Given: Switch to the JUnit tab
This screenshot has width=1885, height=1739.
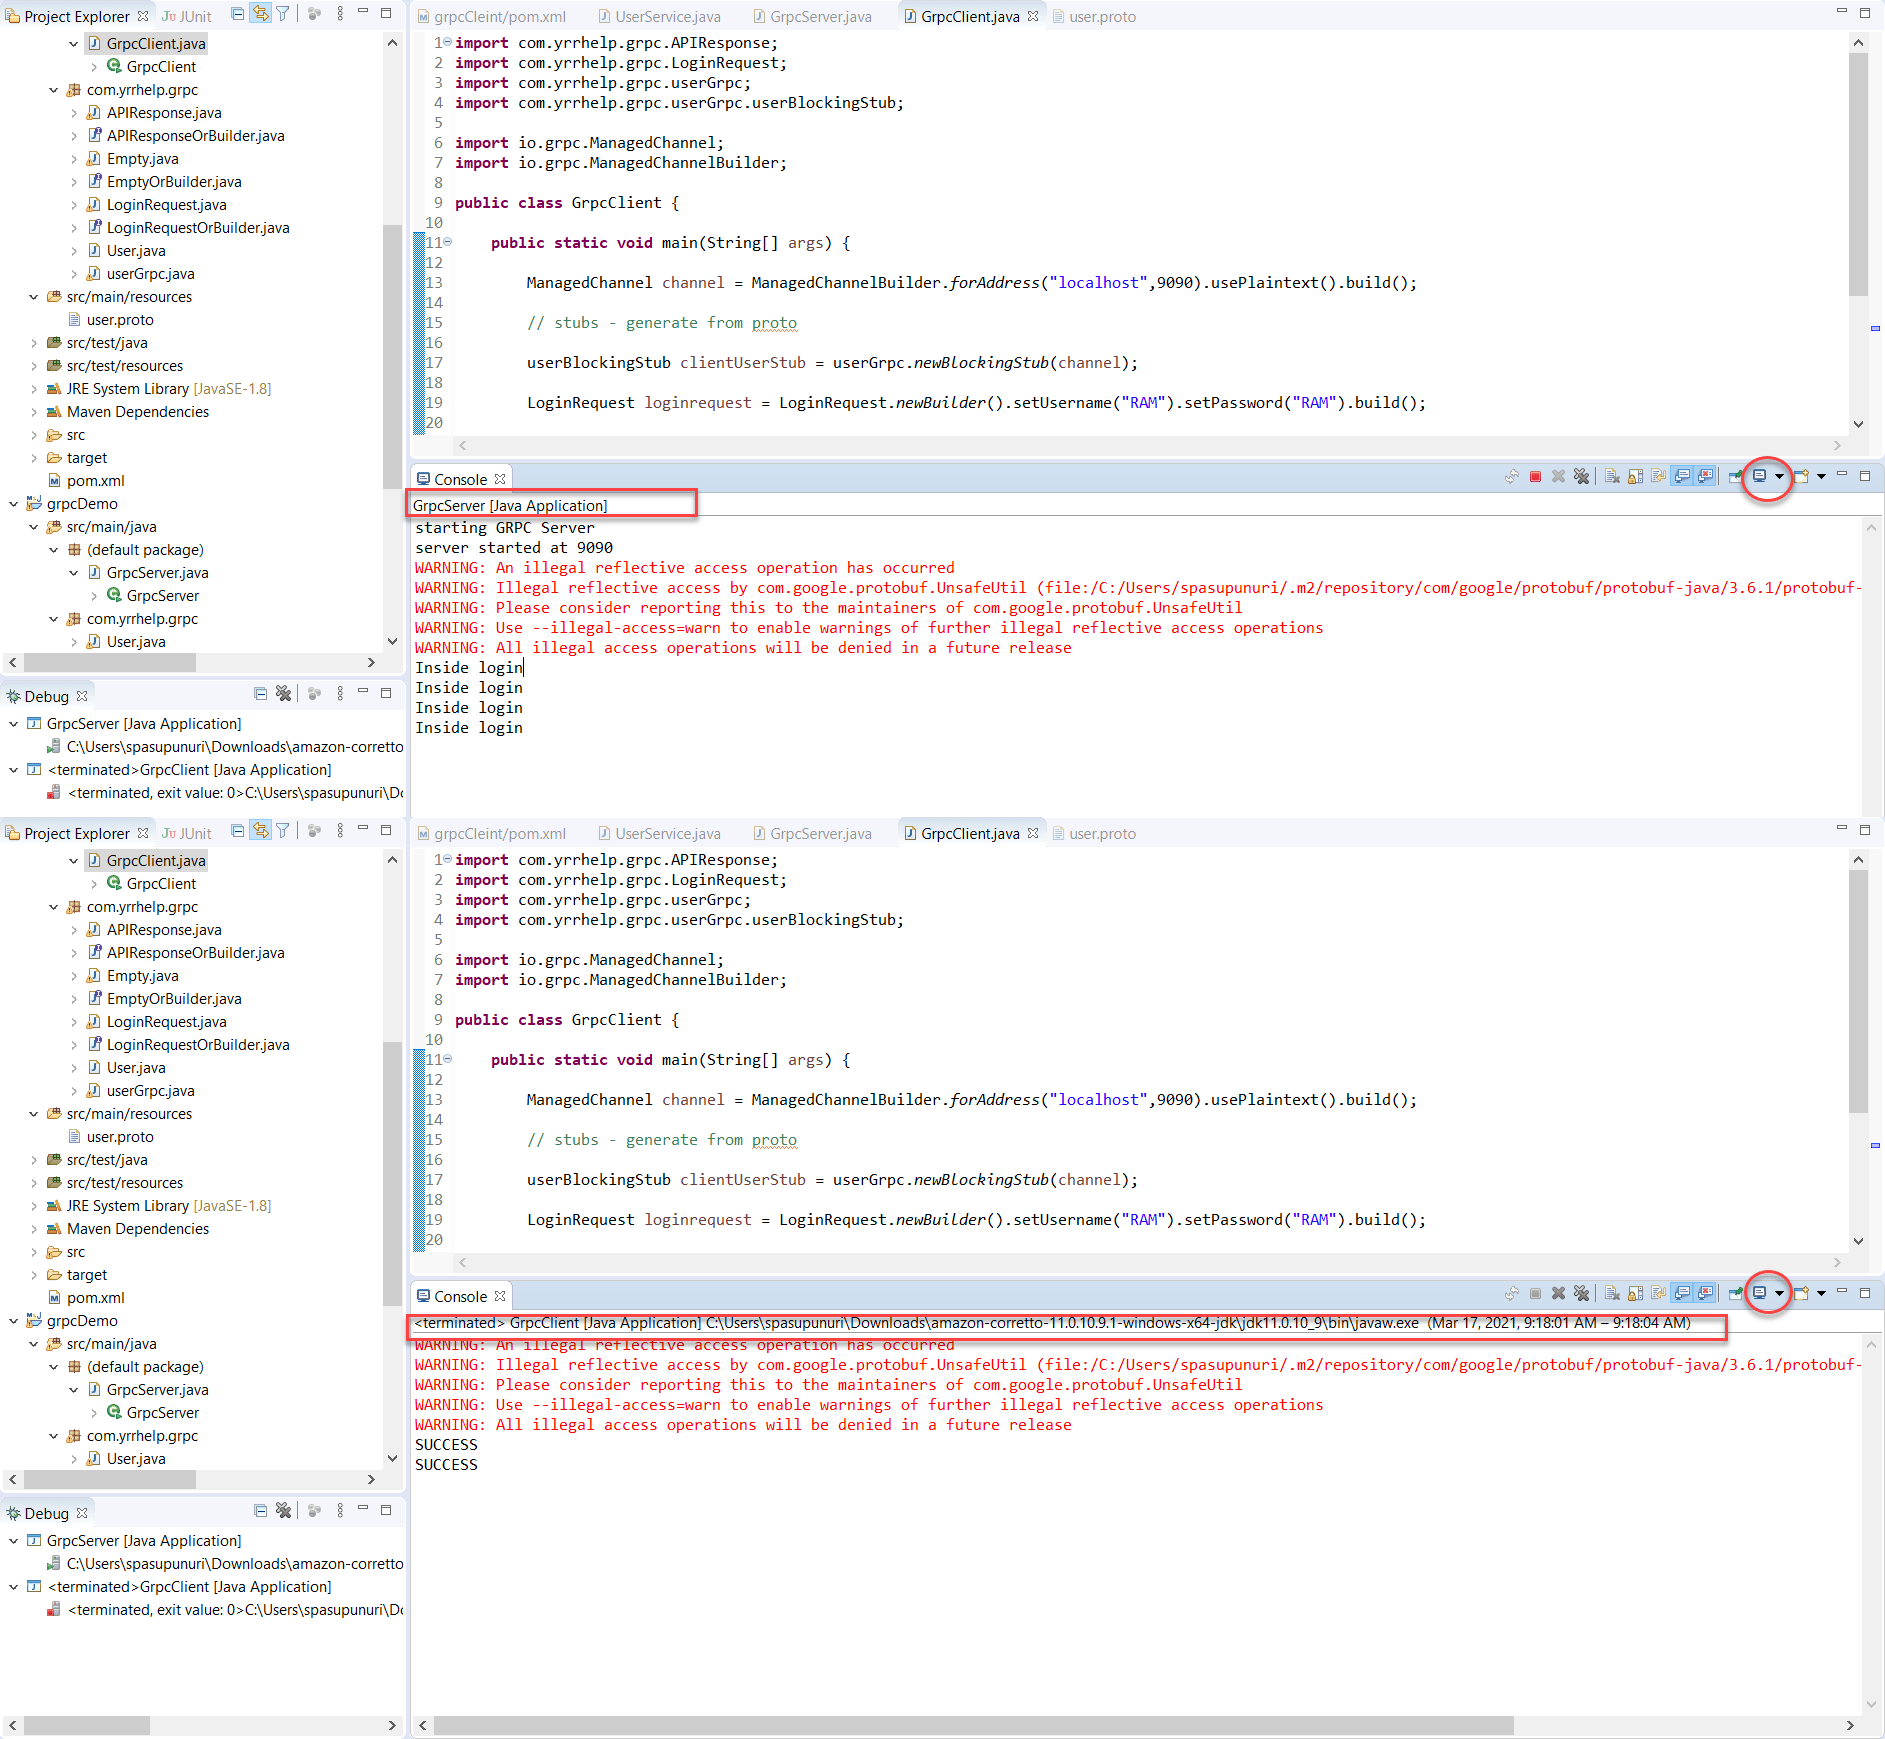Looking at the screenshot, I should click(x=186, y=16).
